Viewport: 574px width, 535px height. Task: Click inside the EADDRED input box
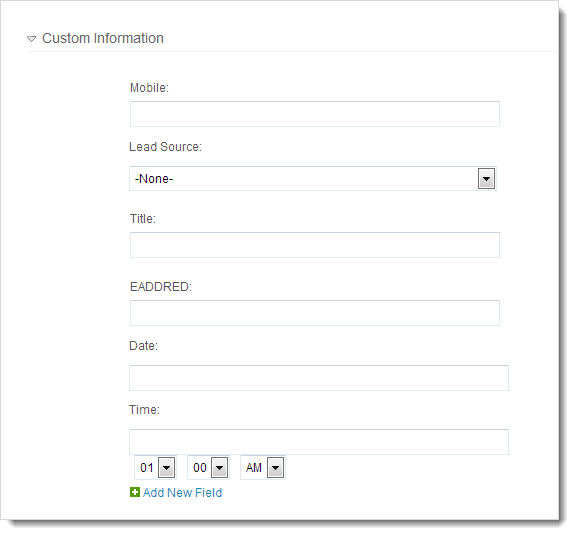(x=315, y=313)
